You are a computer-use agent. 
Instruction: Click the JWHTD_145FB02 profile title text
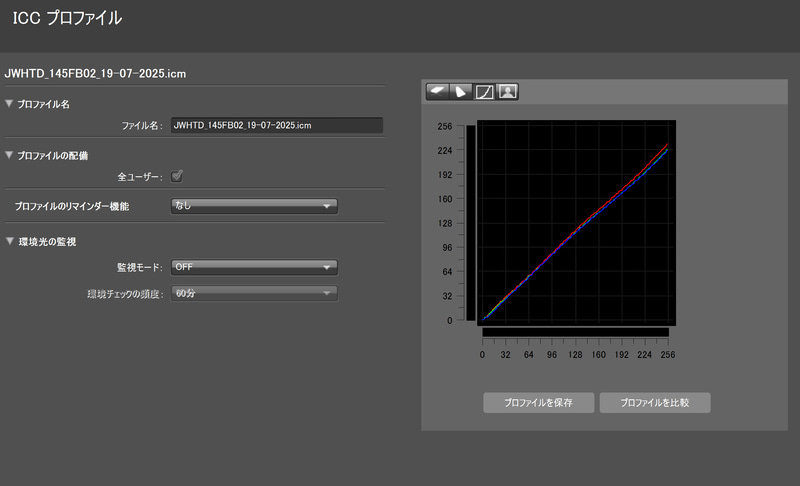coord(95,74)
